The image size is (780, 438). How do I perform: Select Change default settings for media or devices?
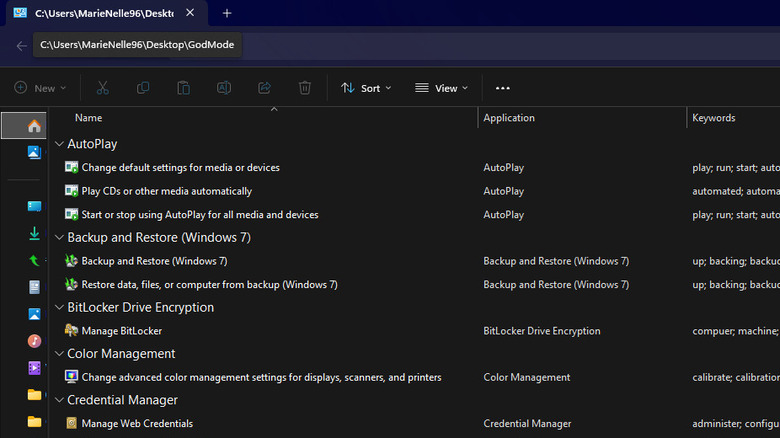coord(181,168)
